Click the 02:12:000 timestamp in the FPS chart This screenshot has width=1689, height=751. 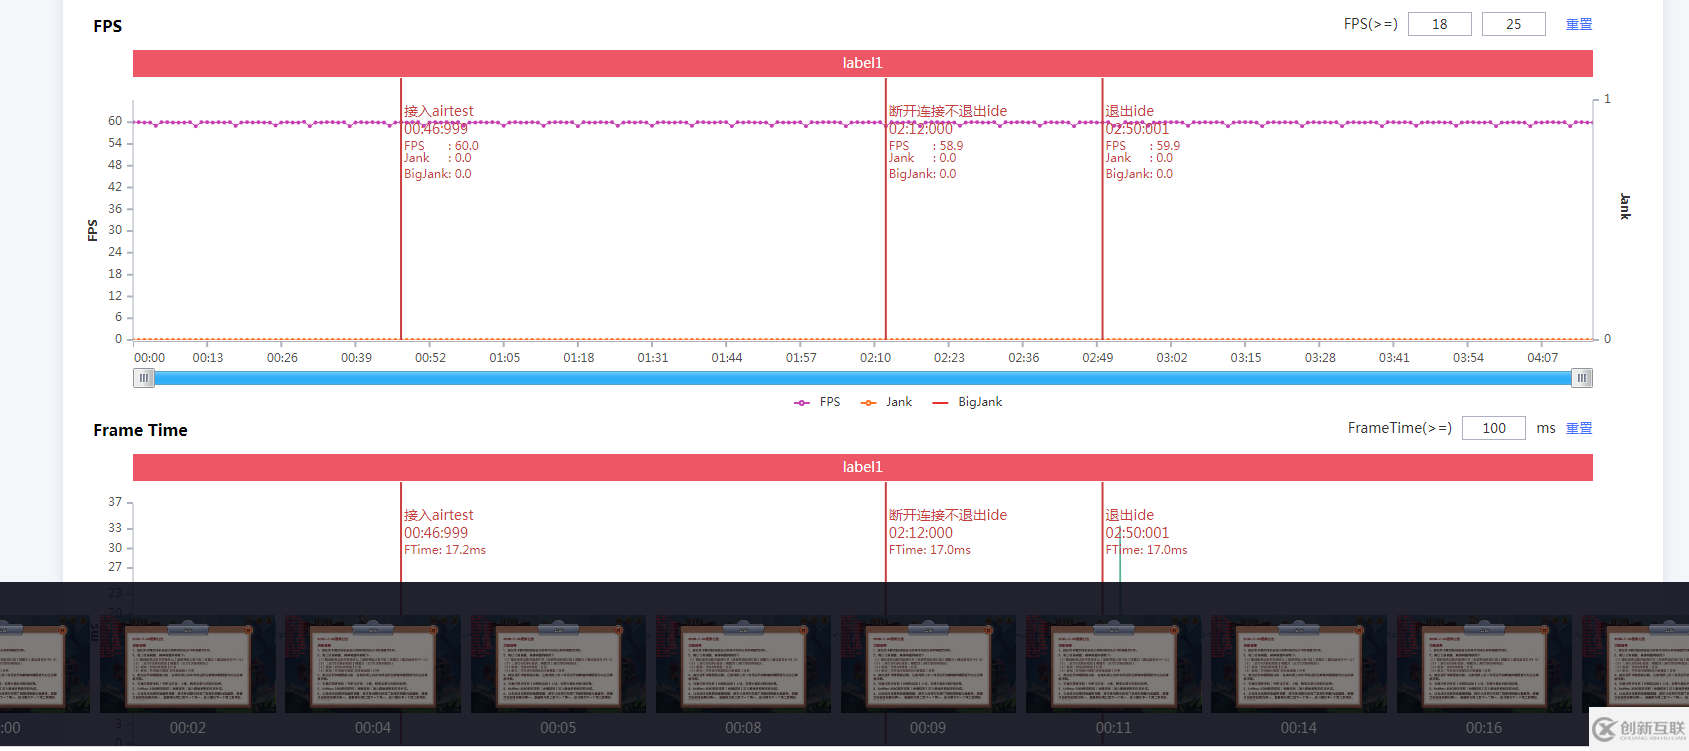coord(921,129)
